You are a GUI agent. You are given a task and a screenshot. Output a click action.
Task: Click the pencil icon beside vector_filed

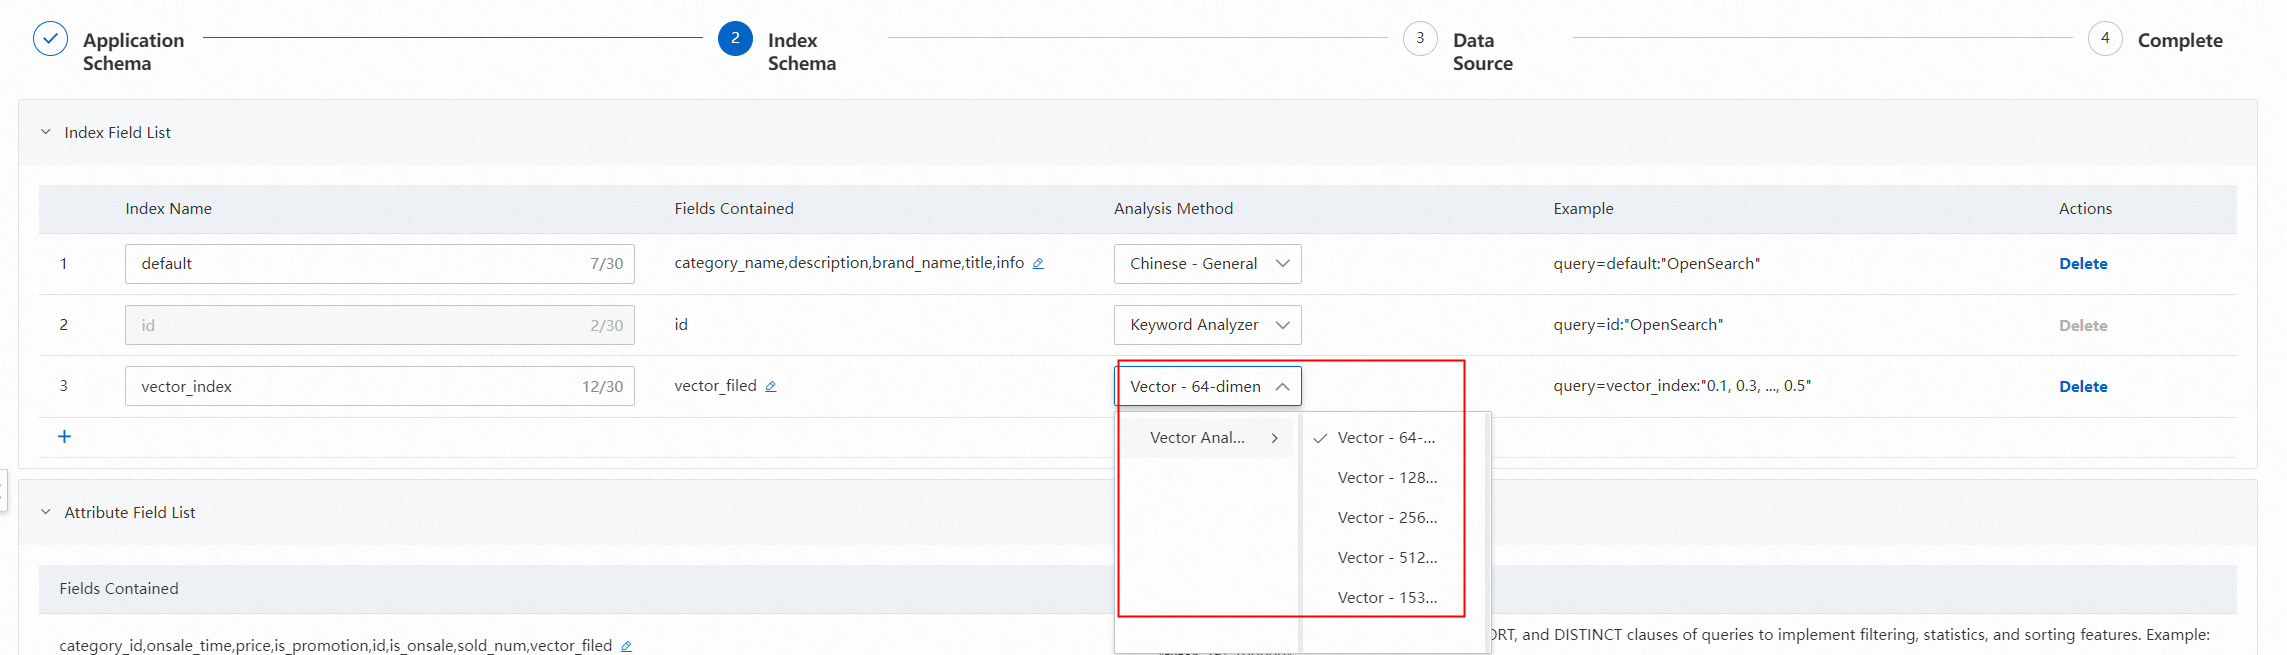click(x=771, y=387)
